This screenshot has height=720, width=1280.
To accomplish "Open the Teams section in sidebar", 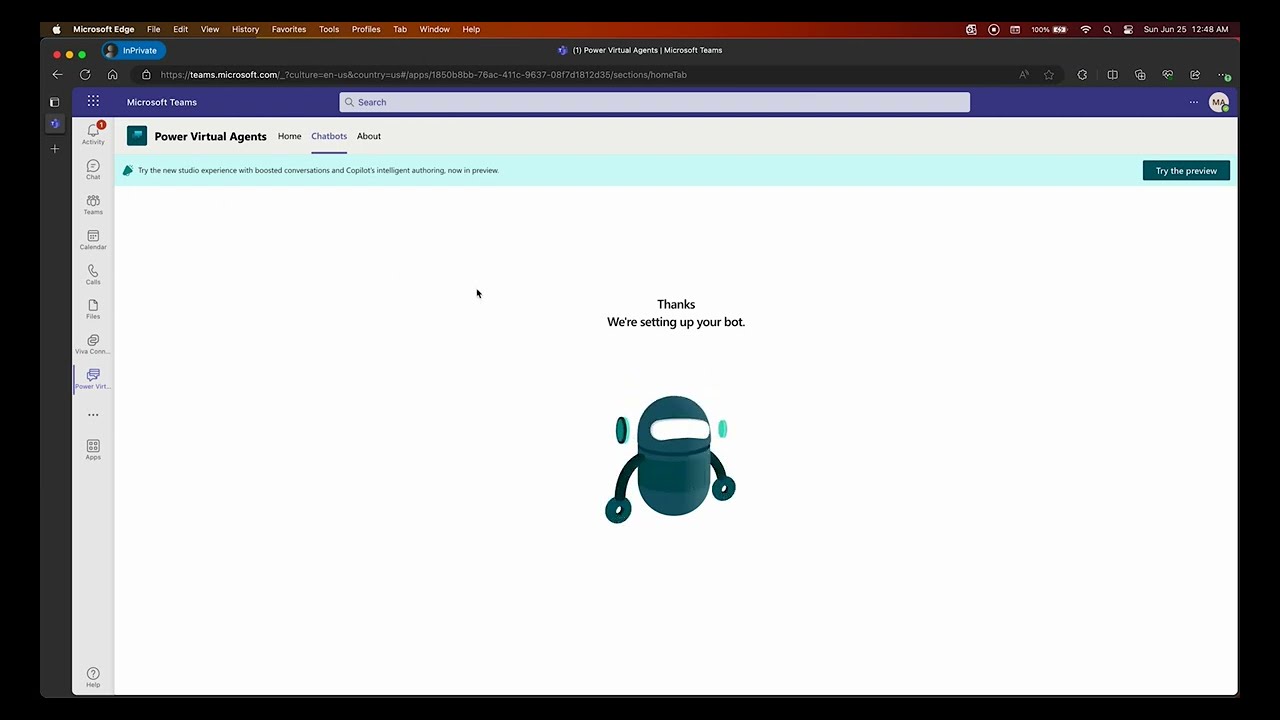I will (x=93, y=204).
